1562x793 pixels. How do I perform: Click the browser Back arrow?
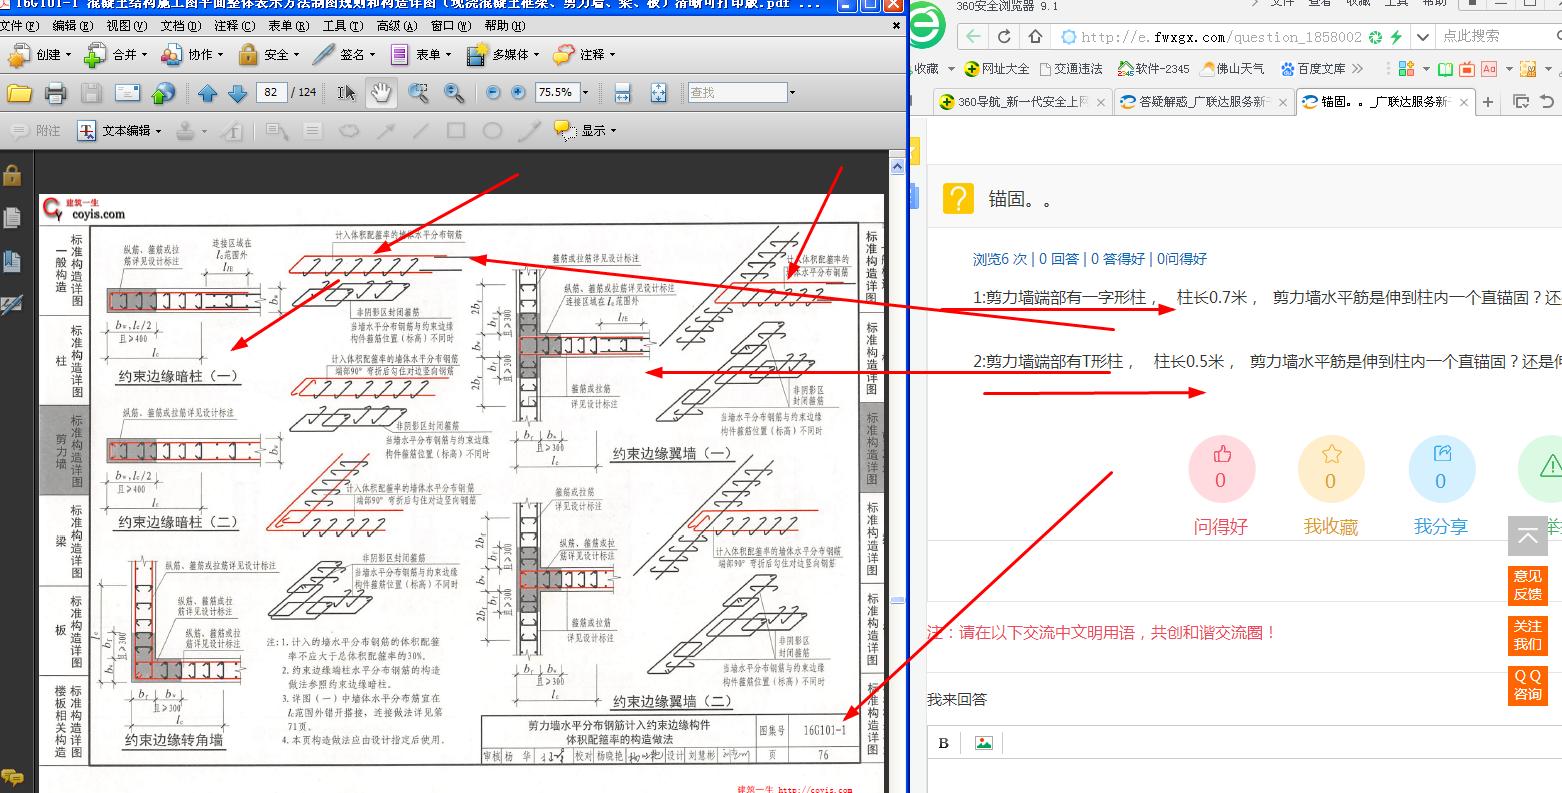[x=973, y=37]
